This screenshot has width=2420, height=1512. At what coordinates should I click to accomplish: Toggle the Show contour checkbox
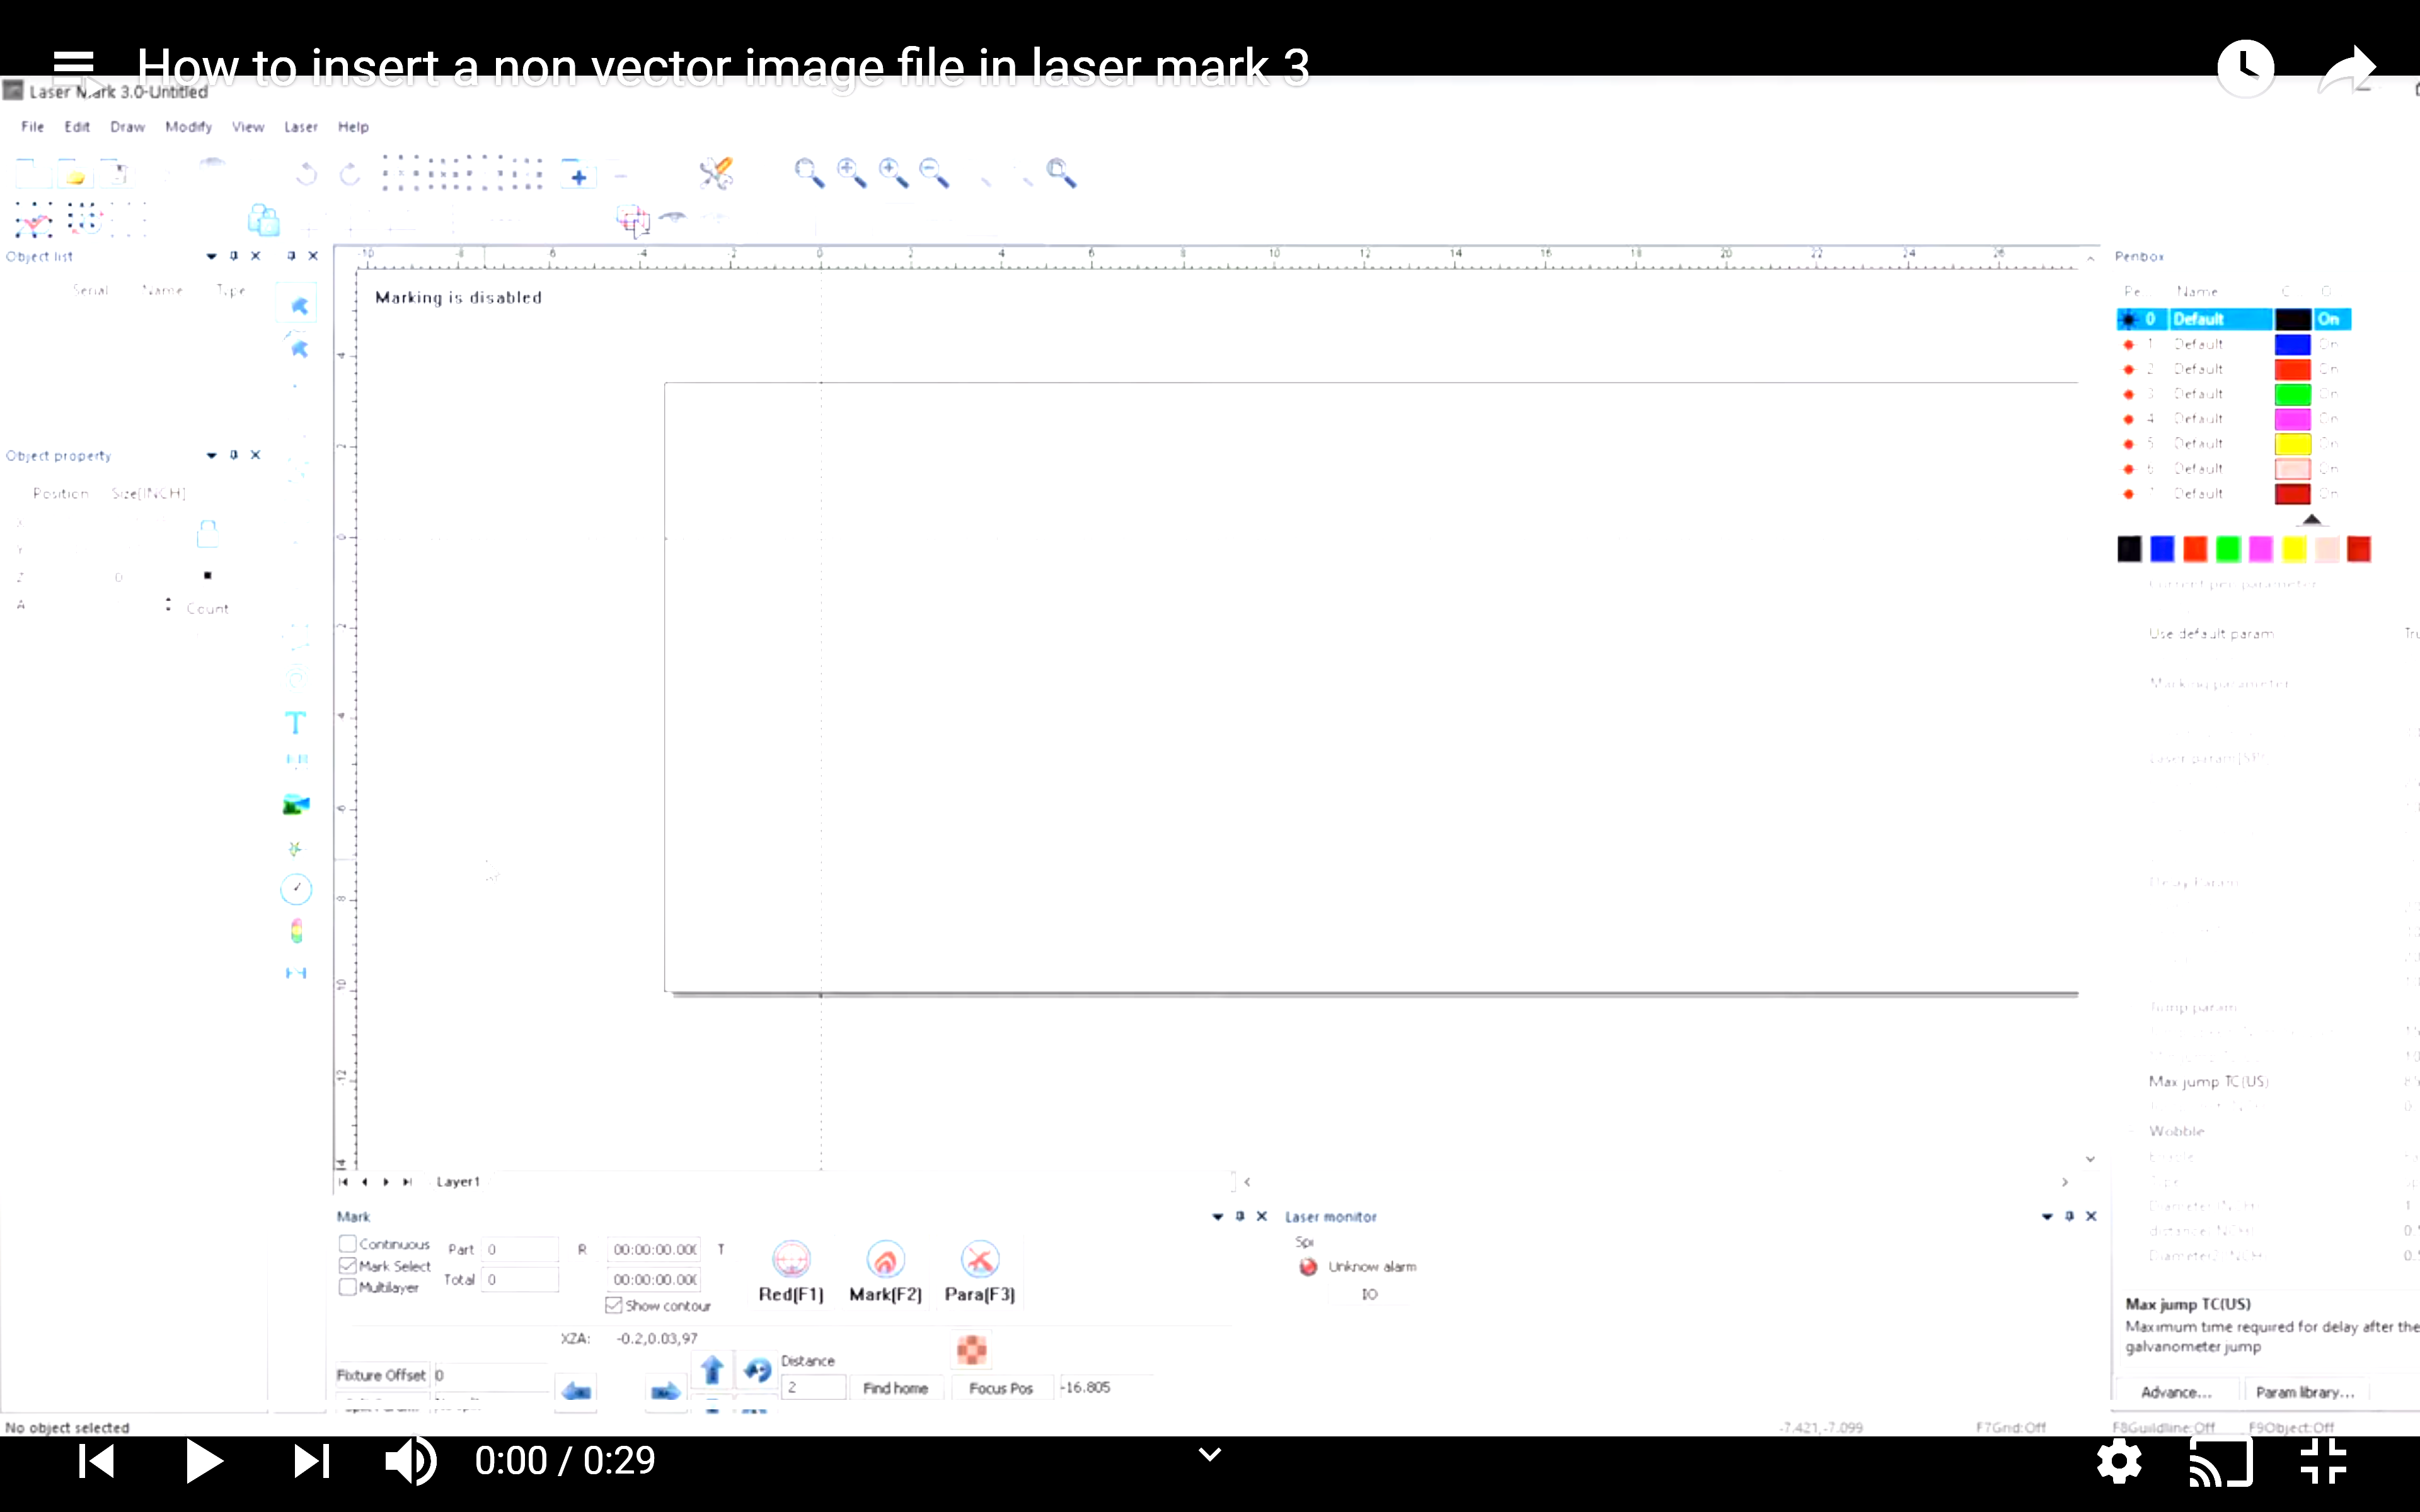(614, 1305)
